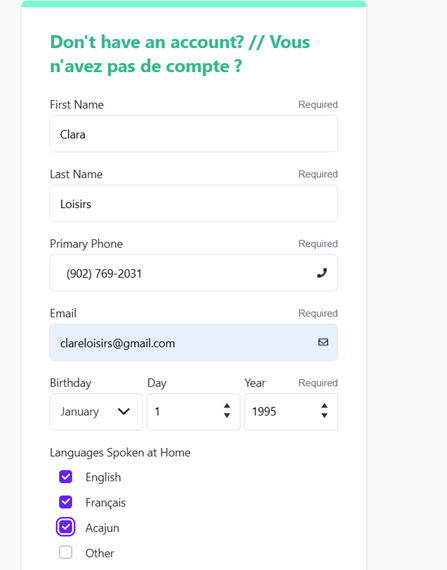Click the Other checkbox label text

(100, 553)
